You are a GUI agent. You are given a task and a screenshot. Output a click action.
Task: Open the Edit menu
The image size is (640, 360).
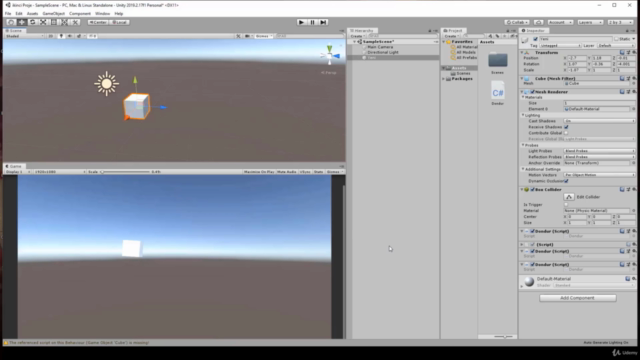[x=19, y=13]
